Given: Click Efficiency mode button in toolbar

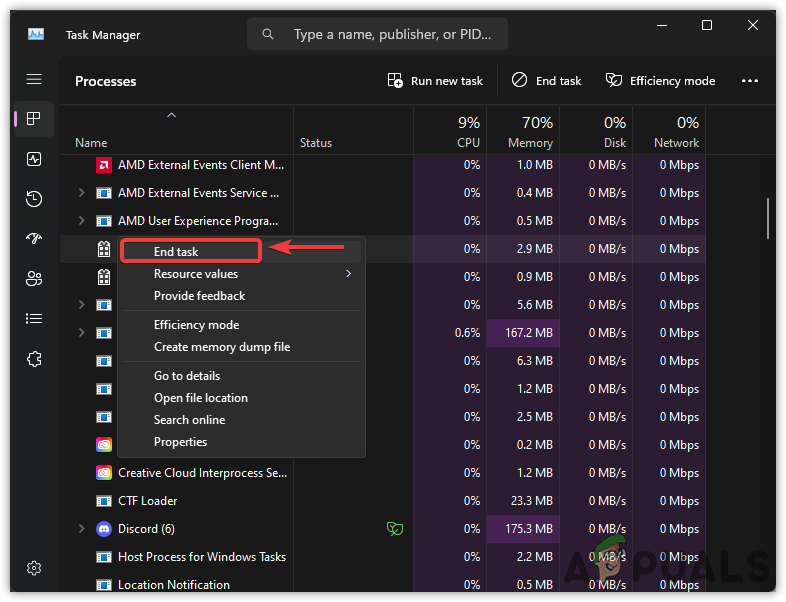Looking at the screenshot, I should pyautogui.click(x=660, y=81).
